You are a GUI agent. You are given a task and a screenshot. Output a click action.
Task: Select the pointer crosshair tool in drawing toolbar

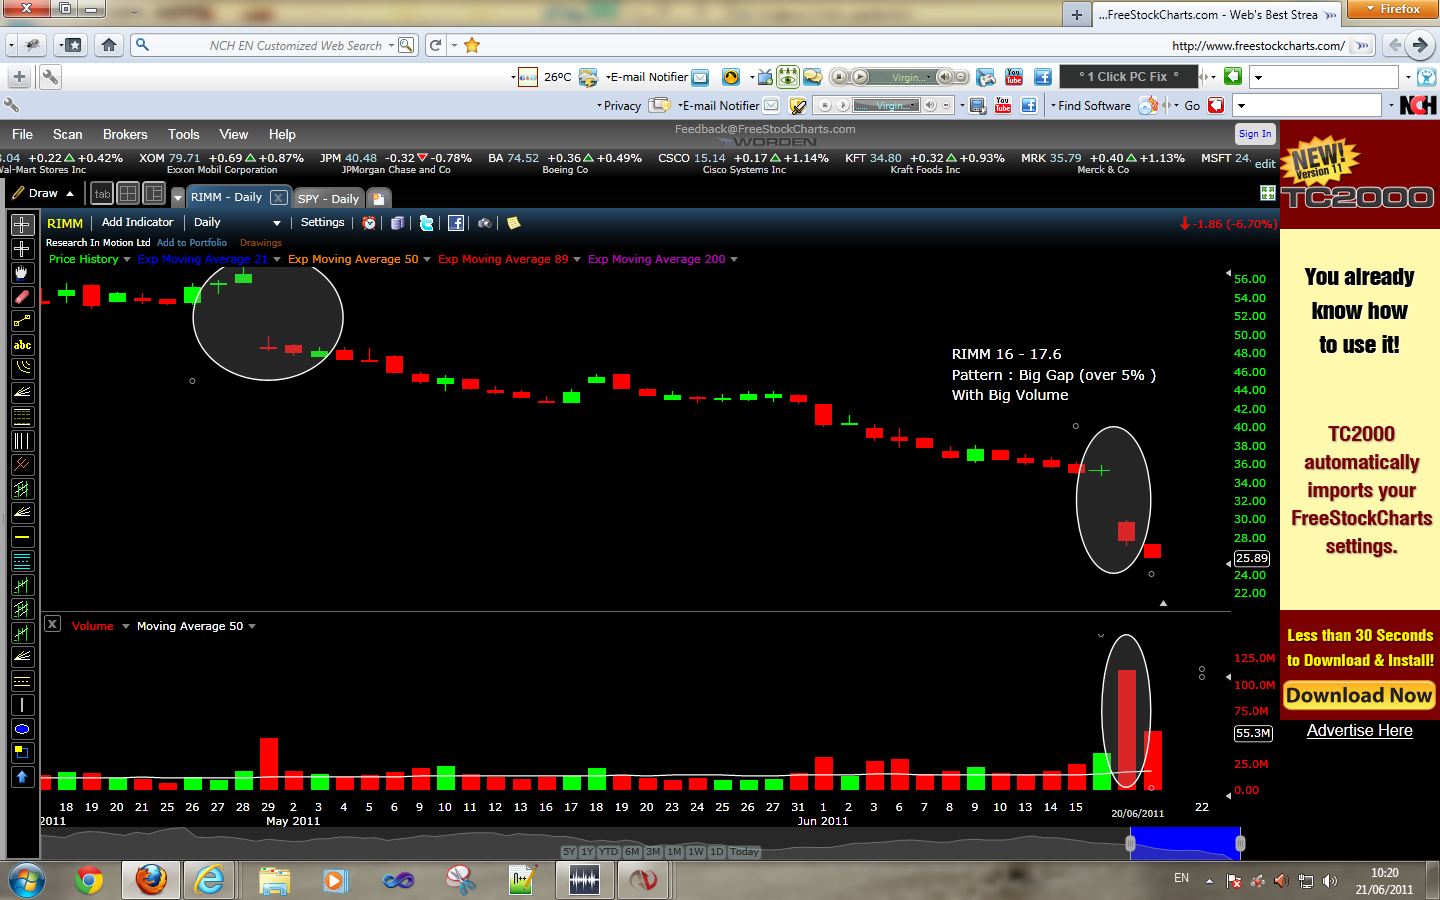(22, 225)
